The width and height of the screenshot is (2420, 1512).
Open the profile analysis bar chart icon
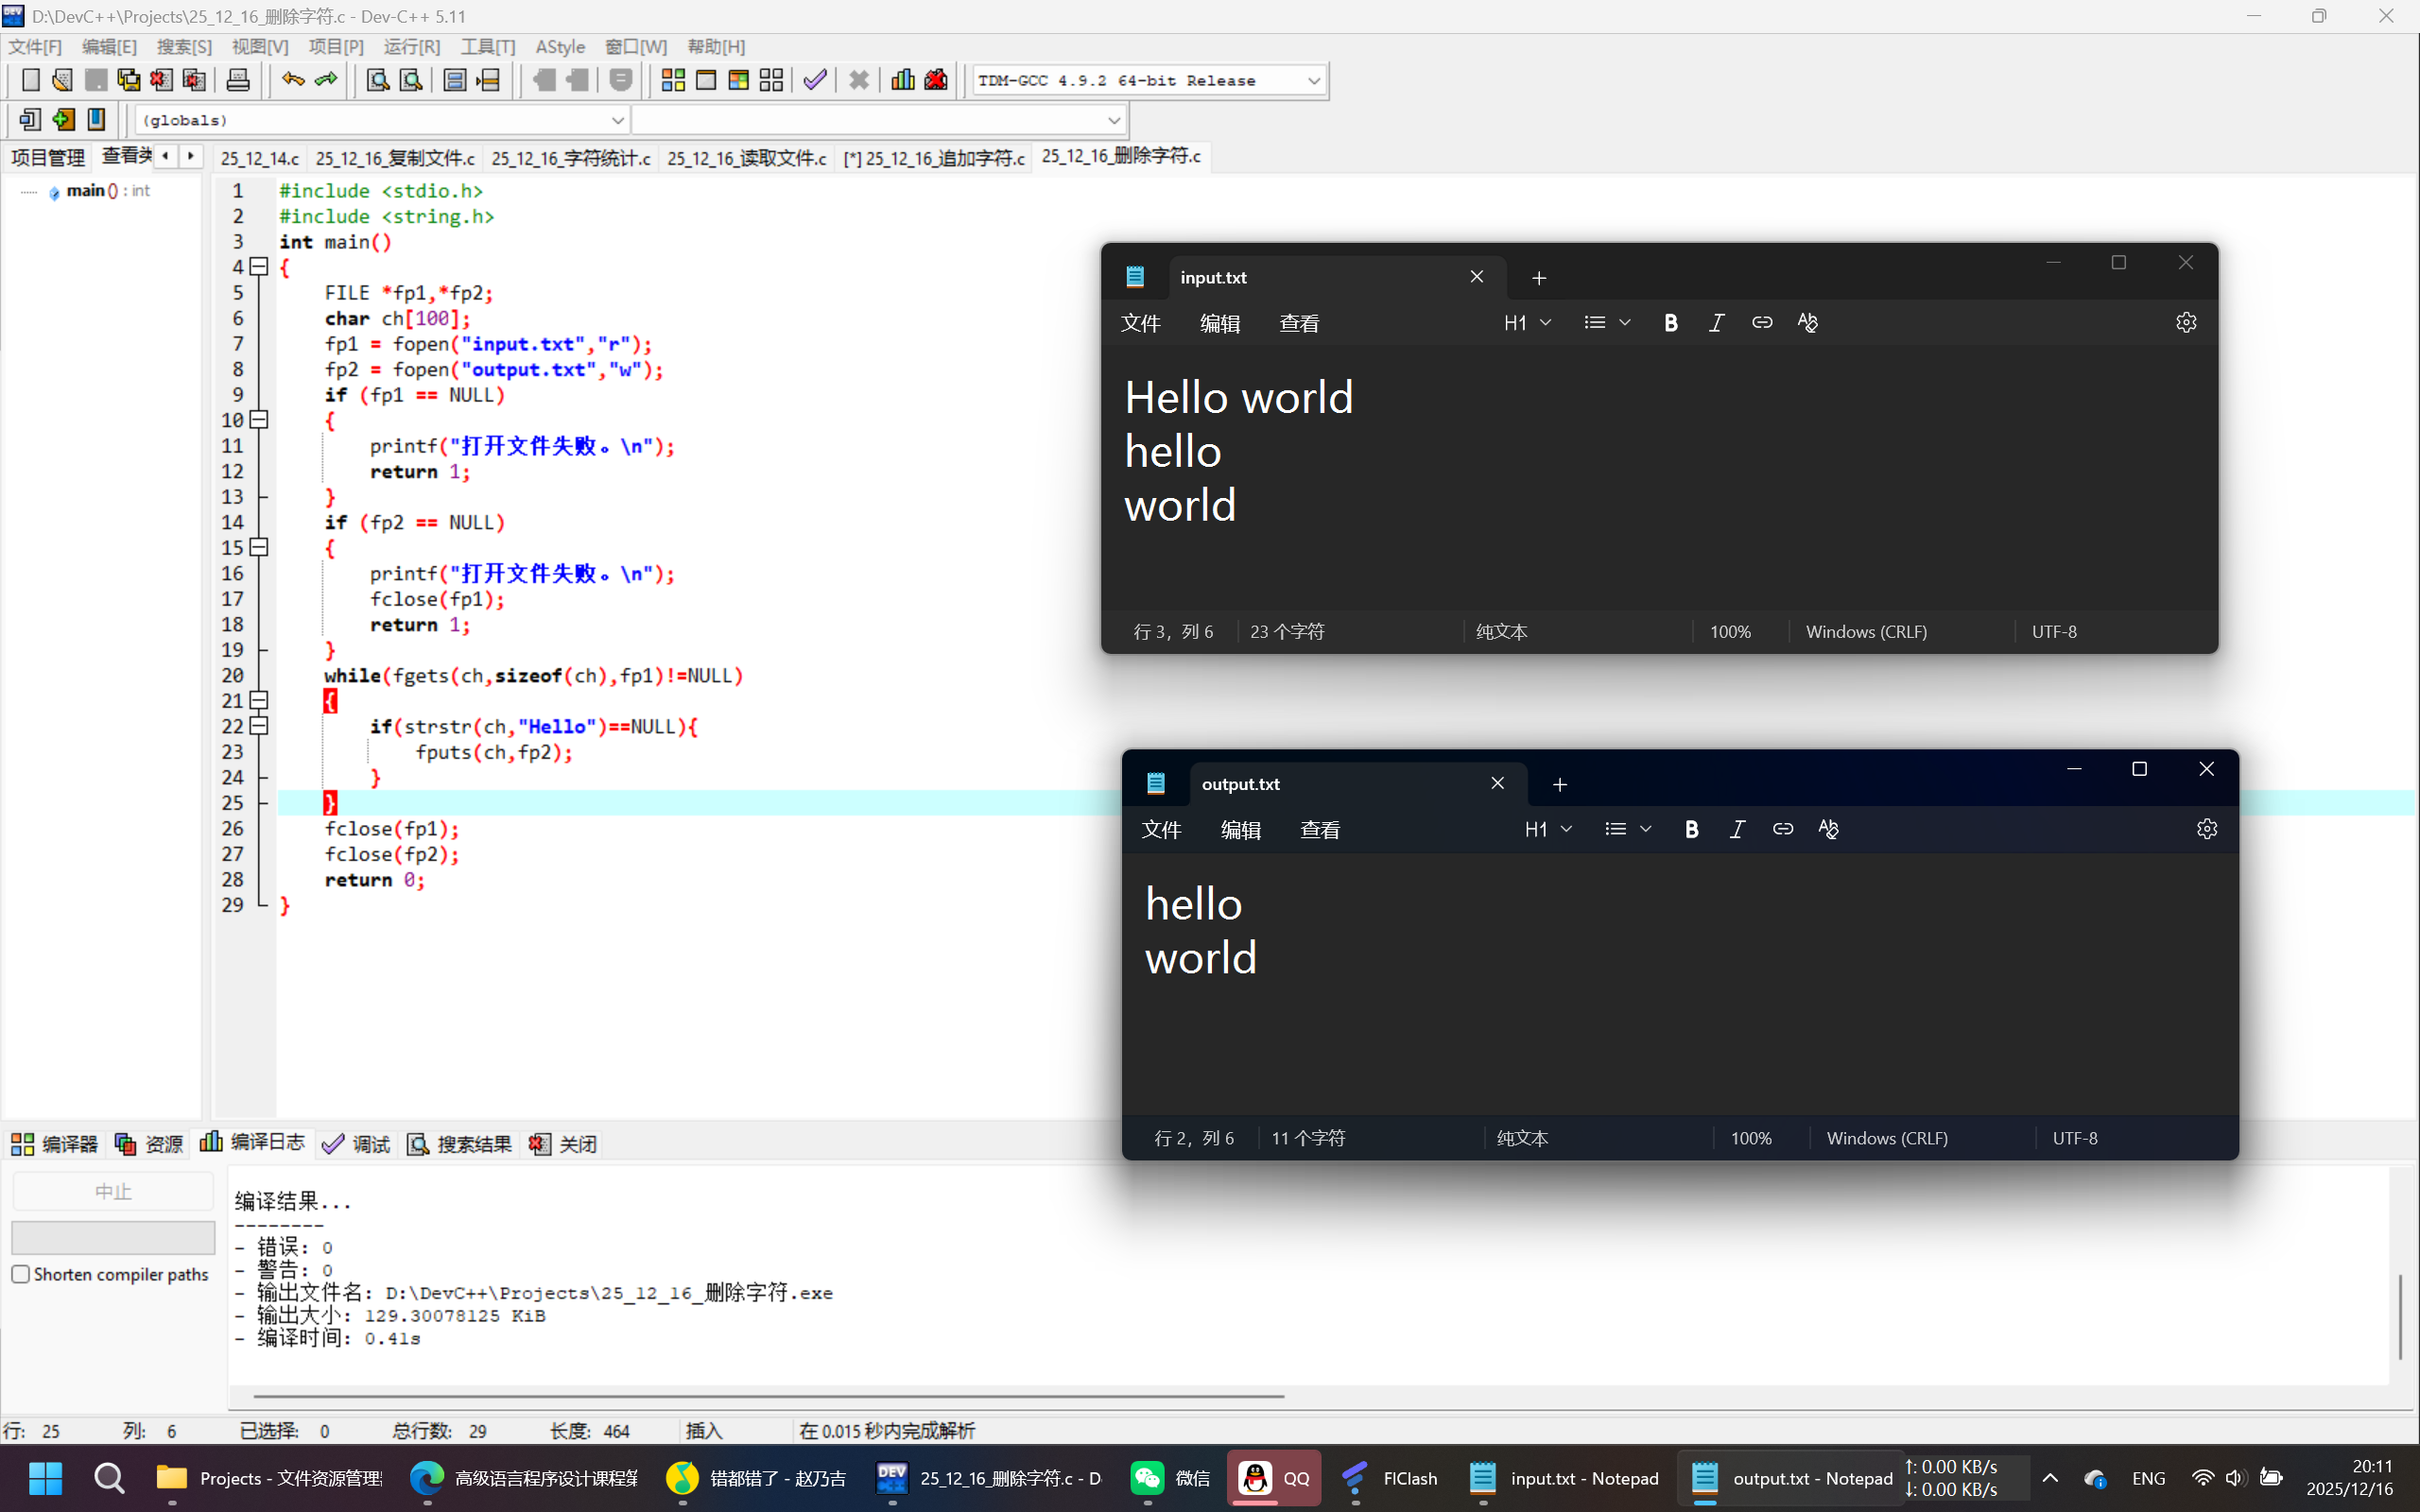click(x=902, y=80)
